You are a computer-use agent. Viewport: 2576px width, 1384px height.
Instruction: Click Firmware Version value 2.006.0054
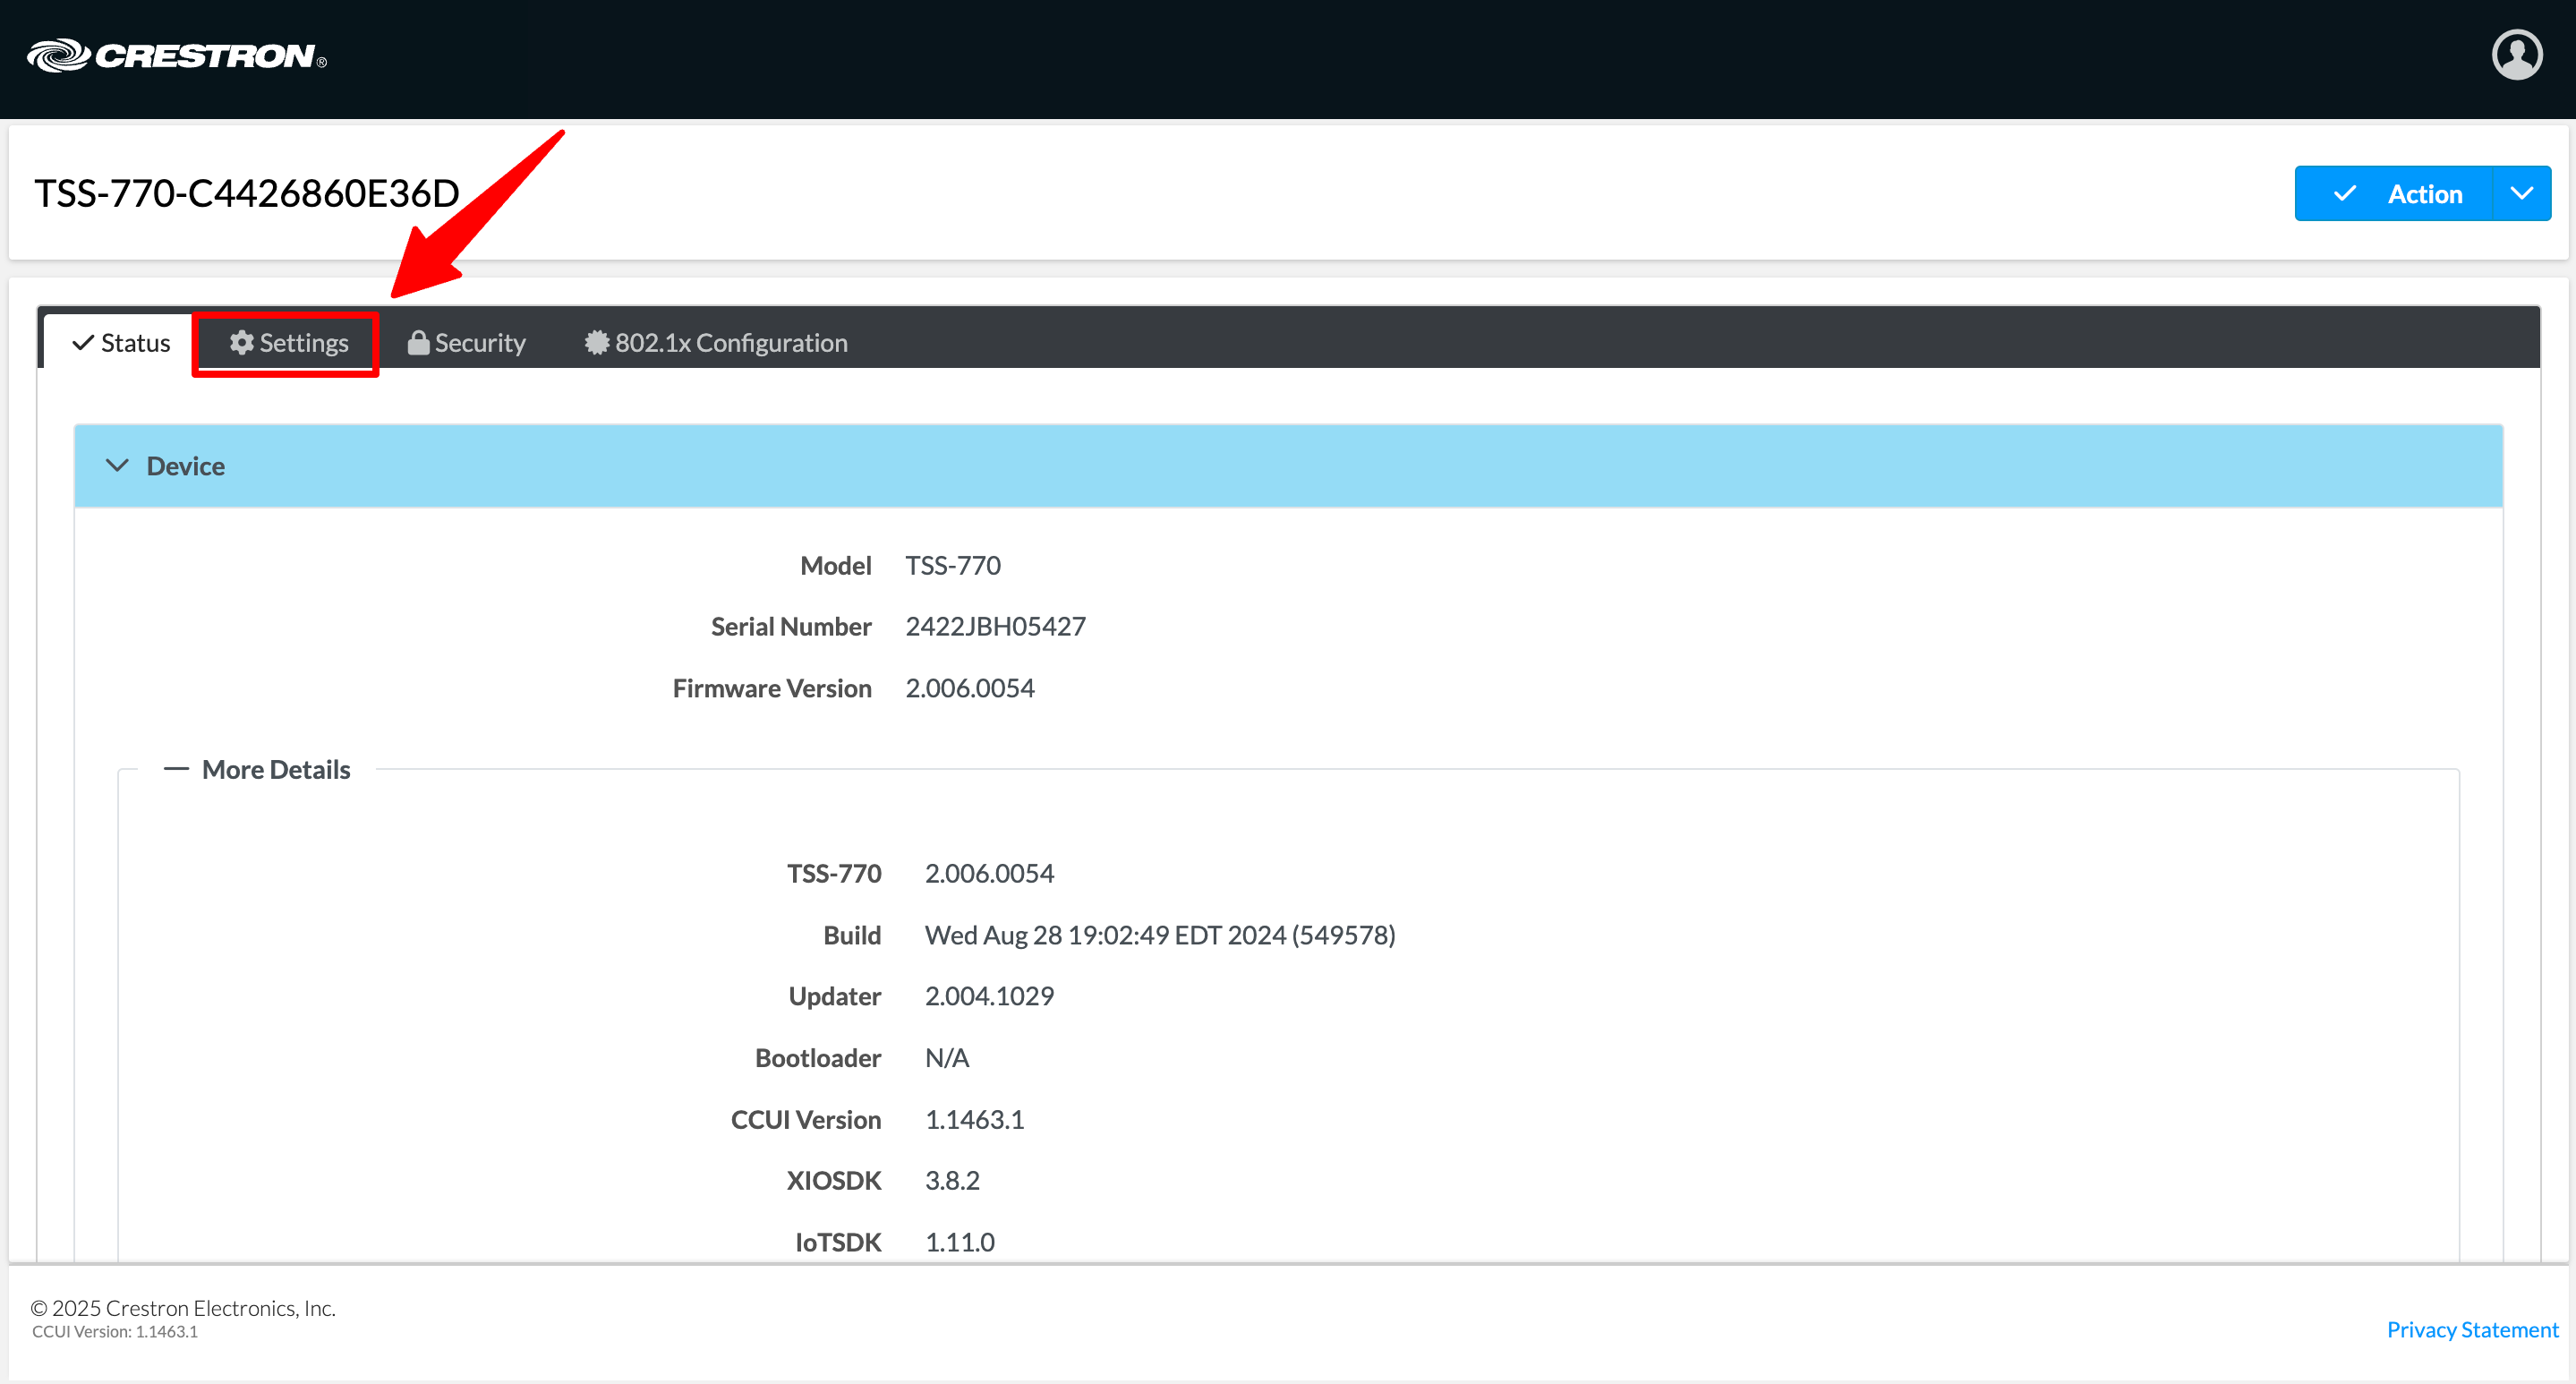pyautogui.click(x=970, y=688)
